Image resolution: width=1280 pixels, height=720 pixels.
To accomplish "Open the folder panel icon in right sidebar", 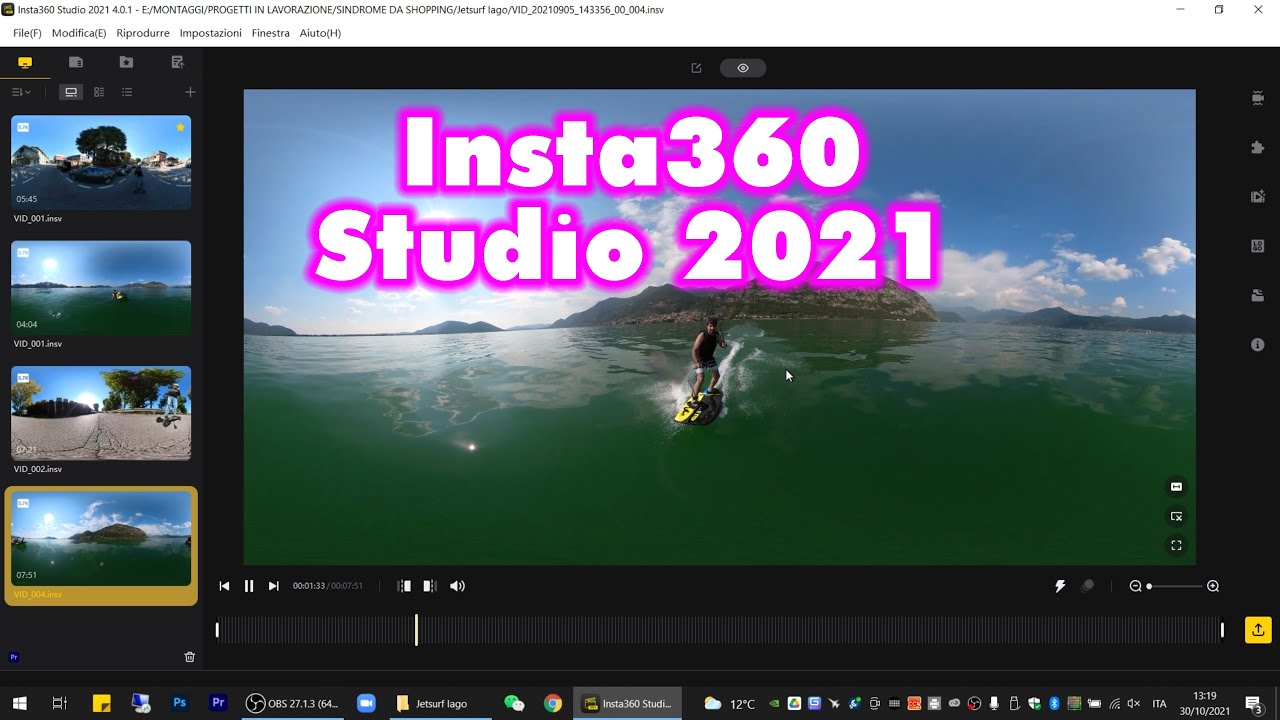I will click(1257, 295).
